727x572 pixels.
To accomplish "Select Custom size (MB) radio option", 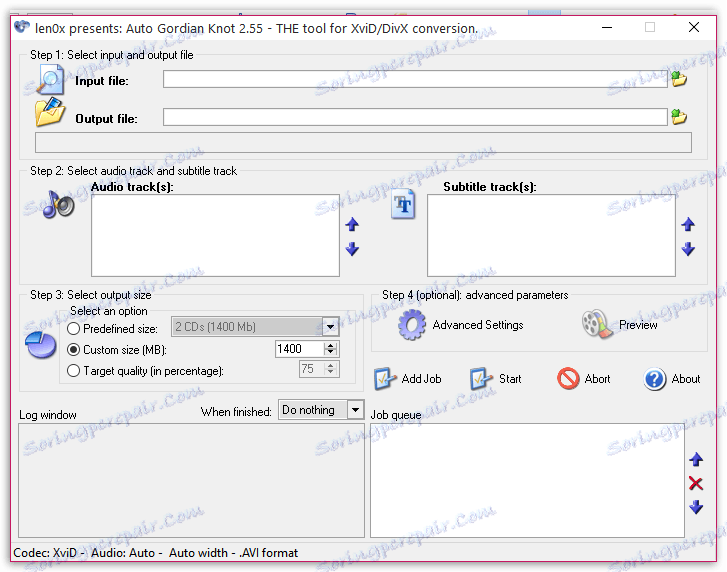I will click(x=73, y=350).
